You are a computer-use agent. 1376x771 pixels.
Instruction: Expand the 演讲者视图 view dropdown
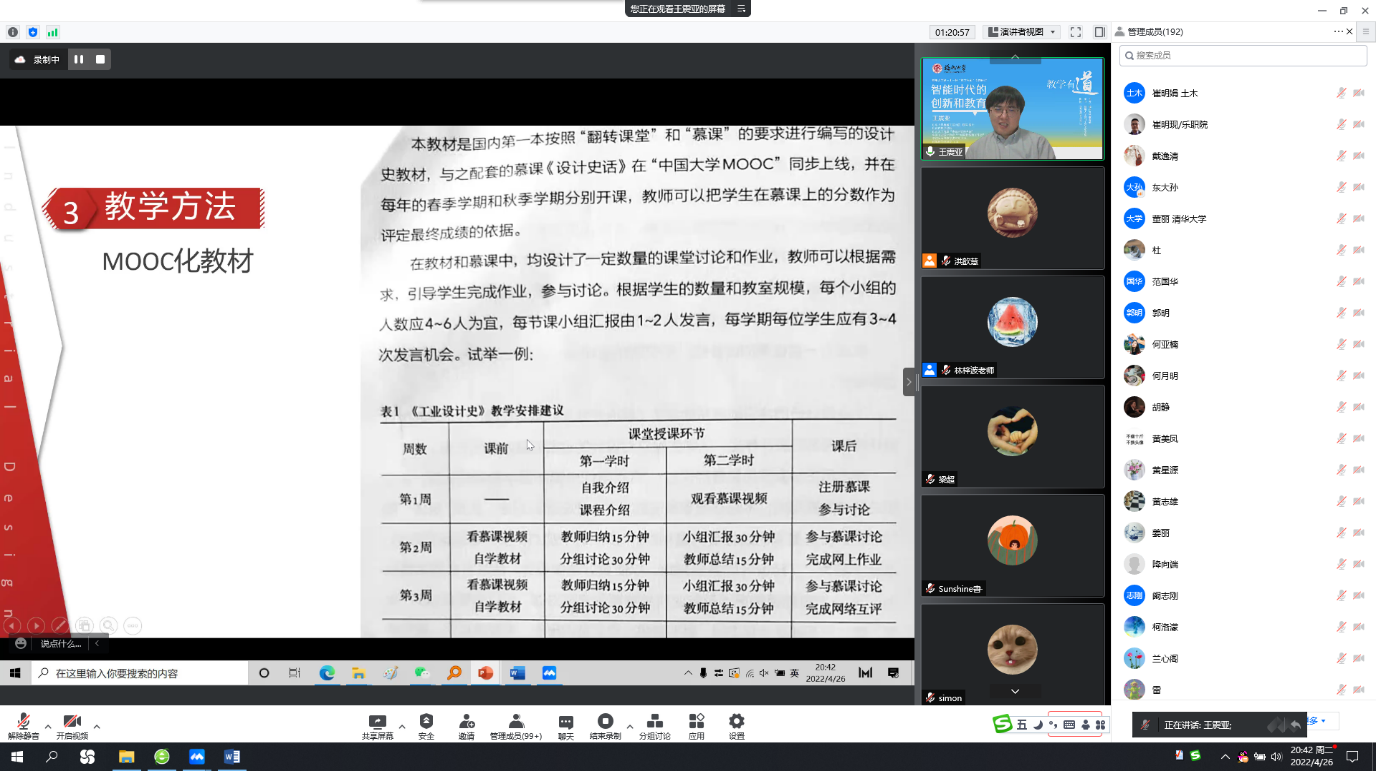[x=1021, y=32]
